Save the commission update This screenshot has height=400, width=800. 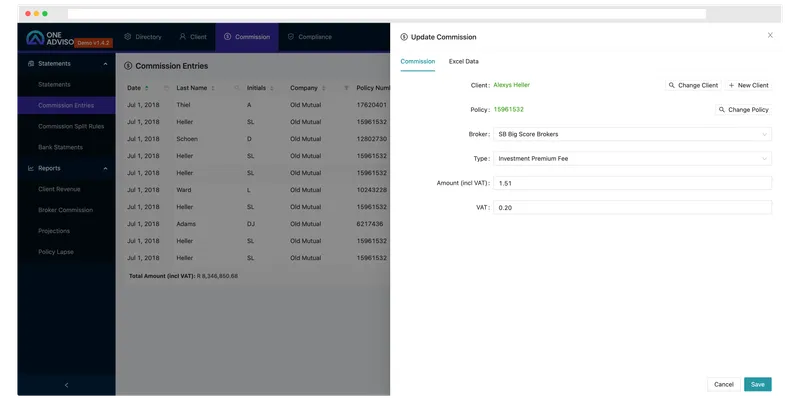click(x=758, y=384)
